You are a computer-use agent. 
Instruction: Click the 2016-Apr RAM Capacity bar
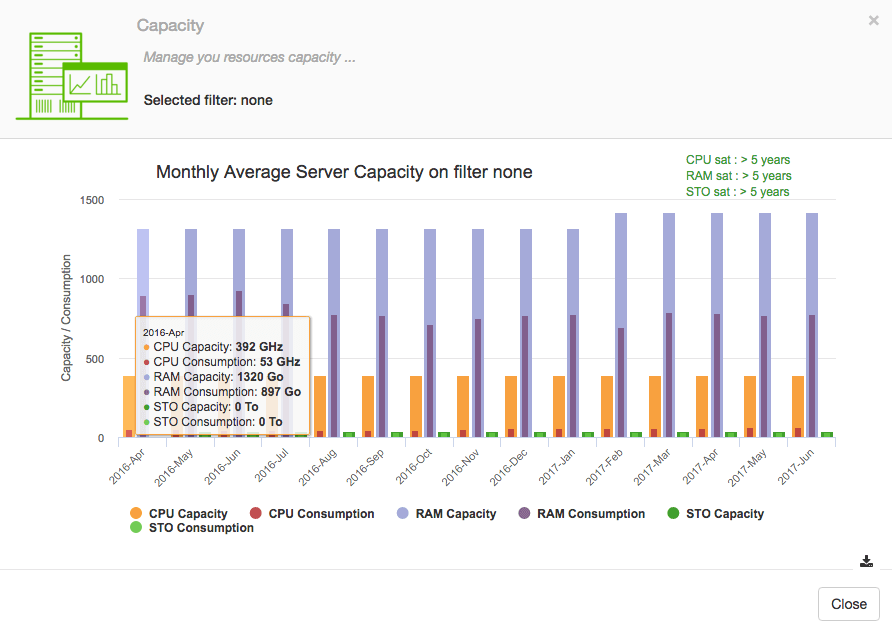tap(143, 262)
